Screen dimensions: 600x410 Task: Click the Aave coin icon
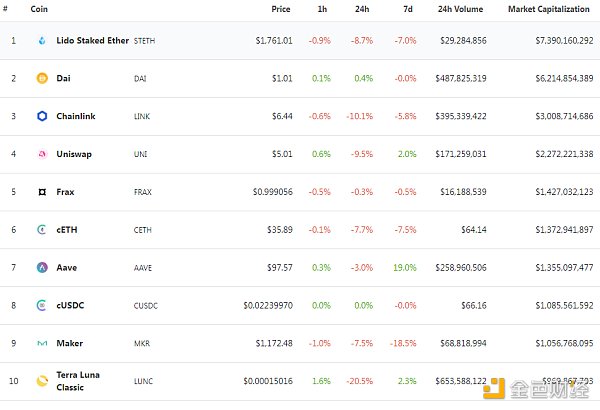point(42,267)
